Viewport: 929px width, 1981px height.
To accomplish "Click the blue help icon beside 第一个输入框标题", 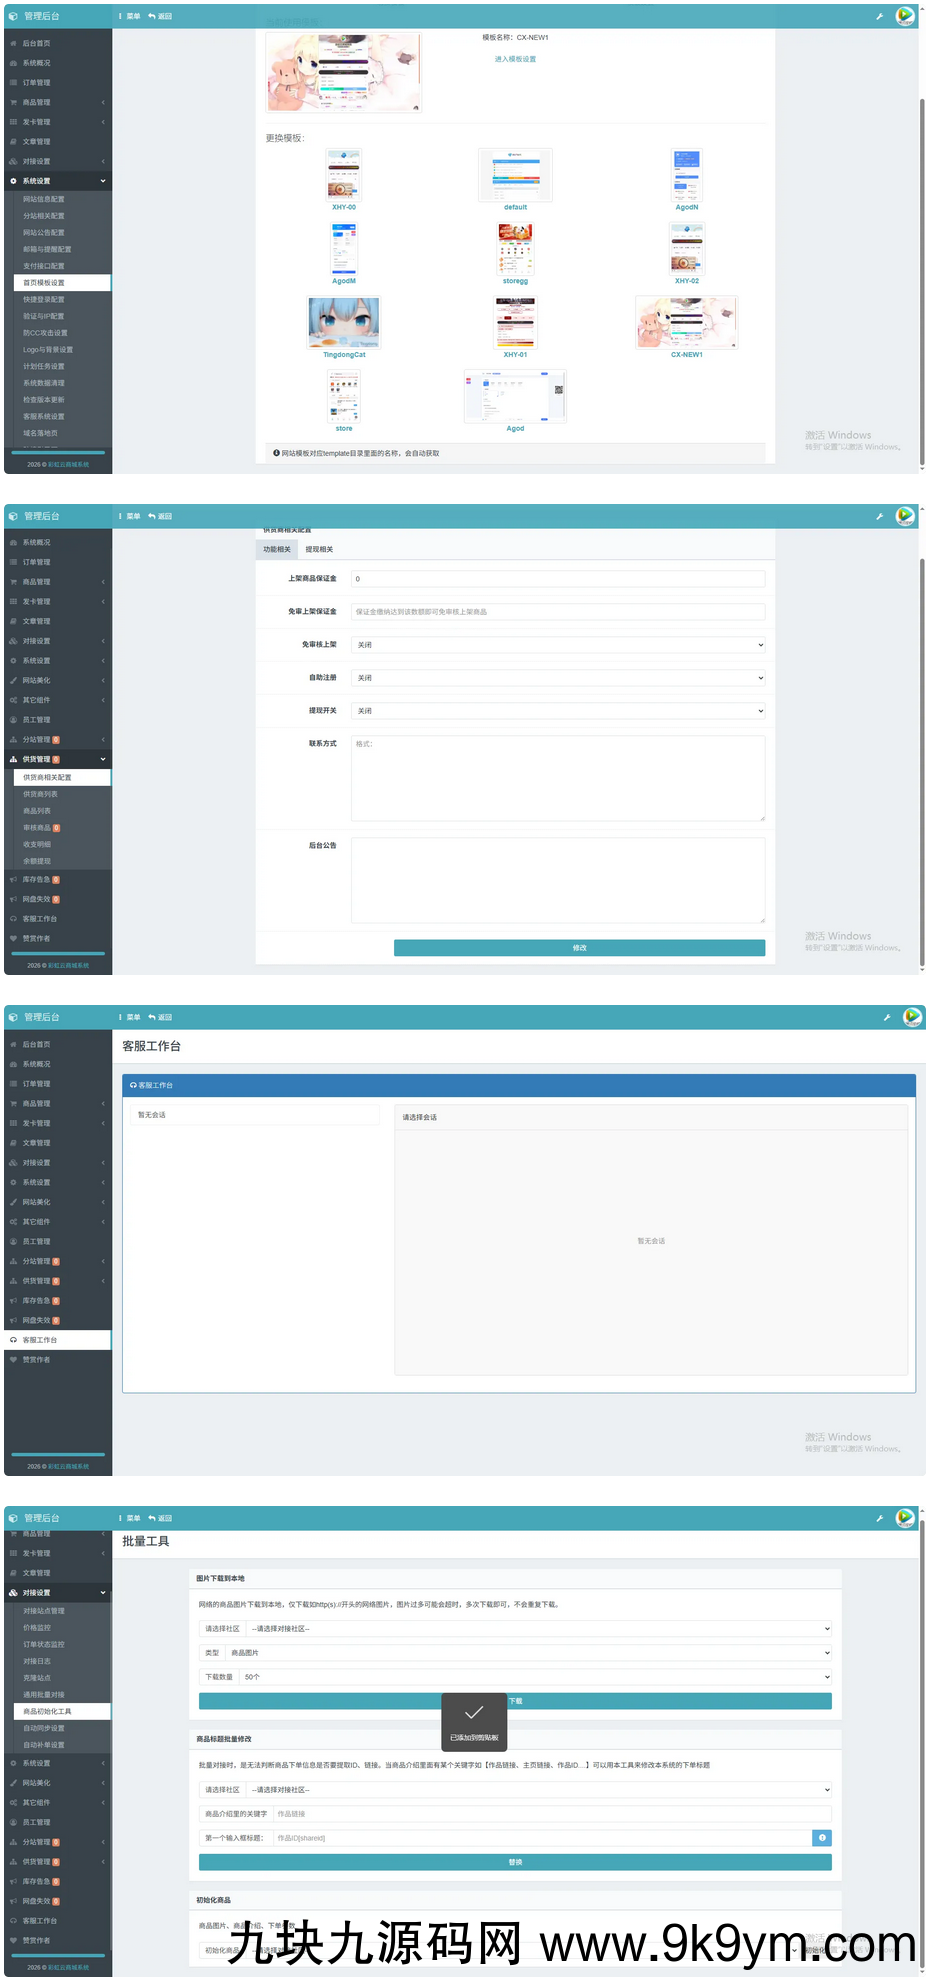I will tap(821, 1837).
